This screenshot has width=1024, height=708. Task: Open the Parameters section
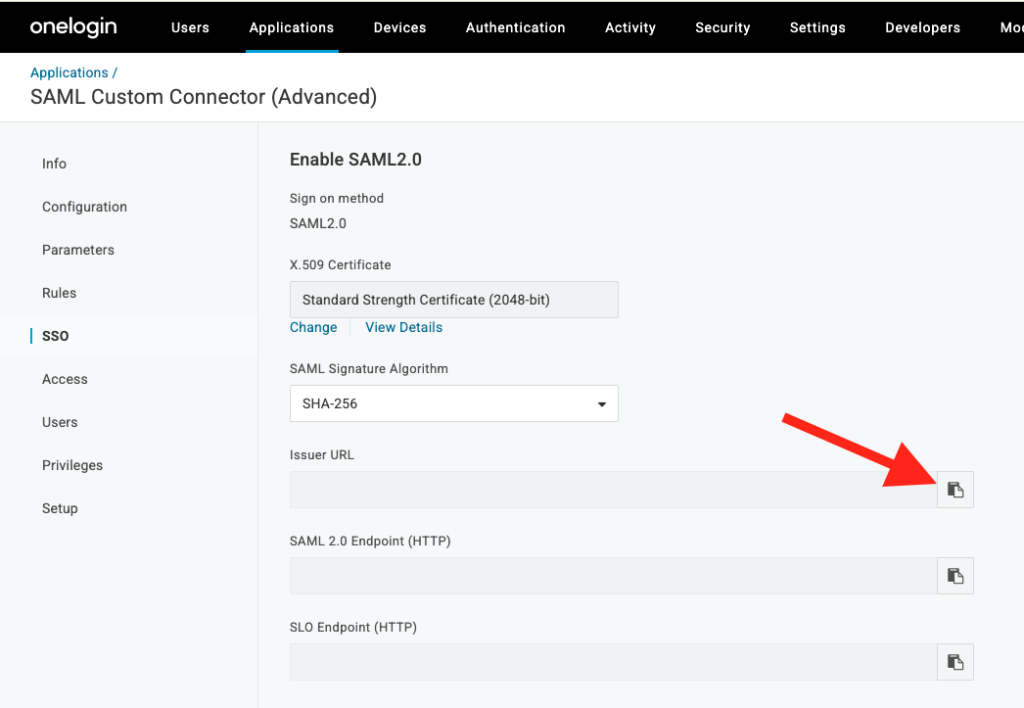[78, 249]
